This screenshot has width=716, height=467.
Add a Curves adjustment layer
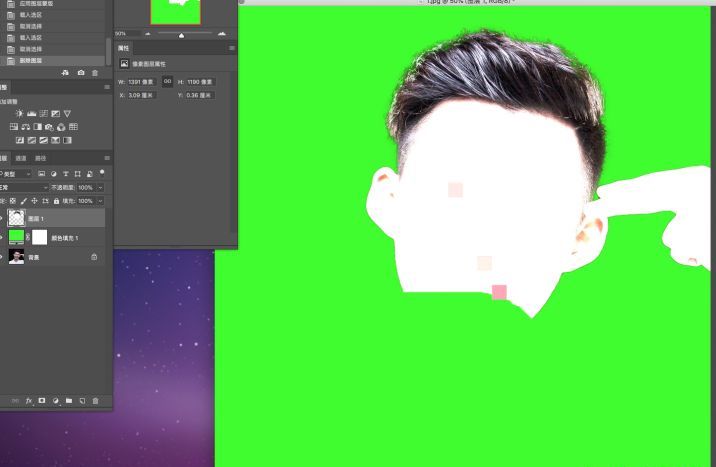[x=43, y=113]
